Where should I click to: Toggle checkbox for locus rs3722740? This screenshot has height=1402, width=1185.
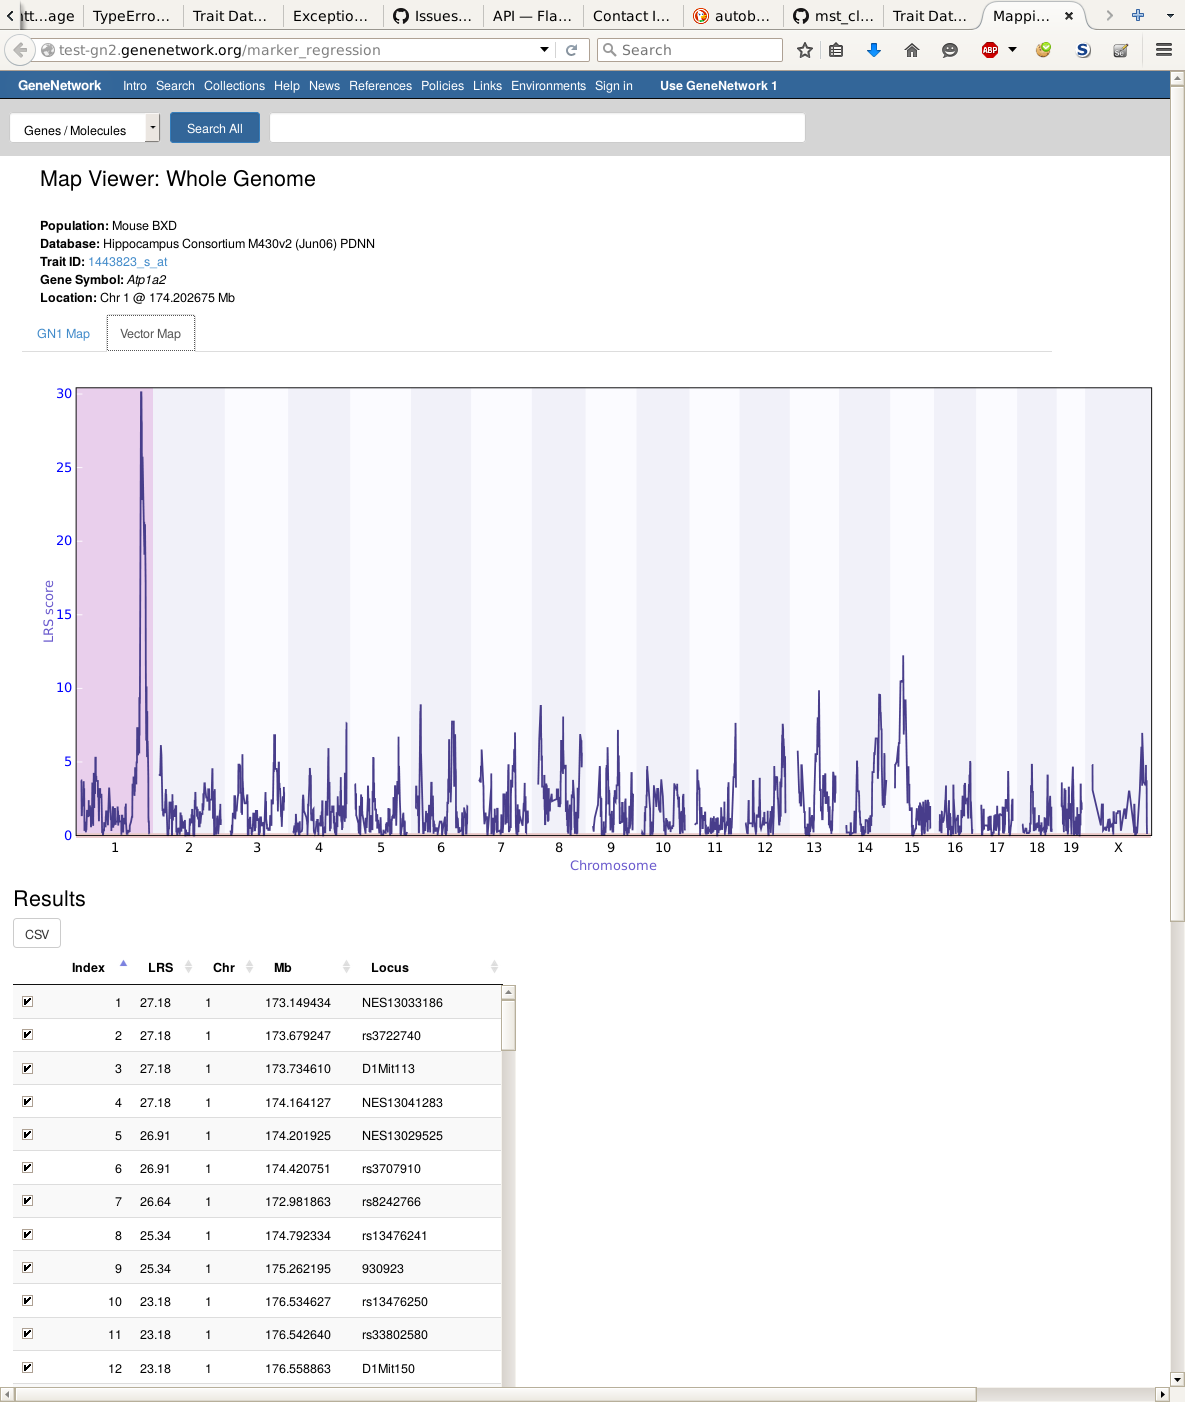pyautogui.click(x=28, y=1035)
